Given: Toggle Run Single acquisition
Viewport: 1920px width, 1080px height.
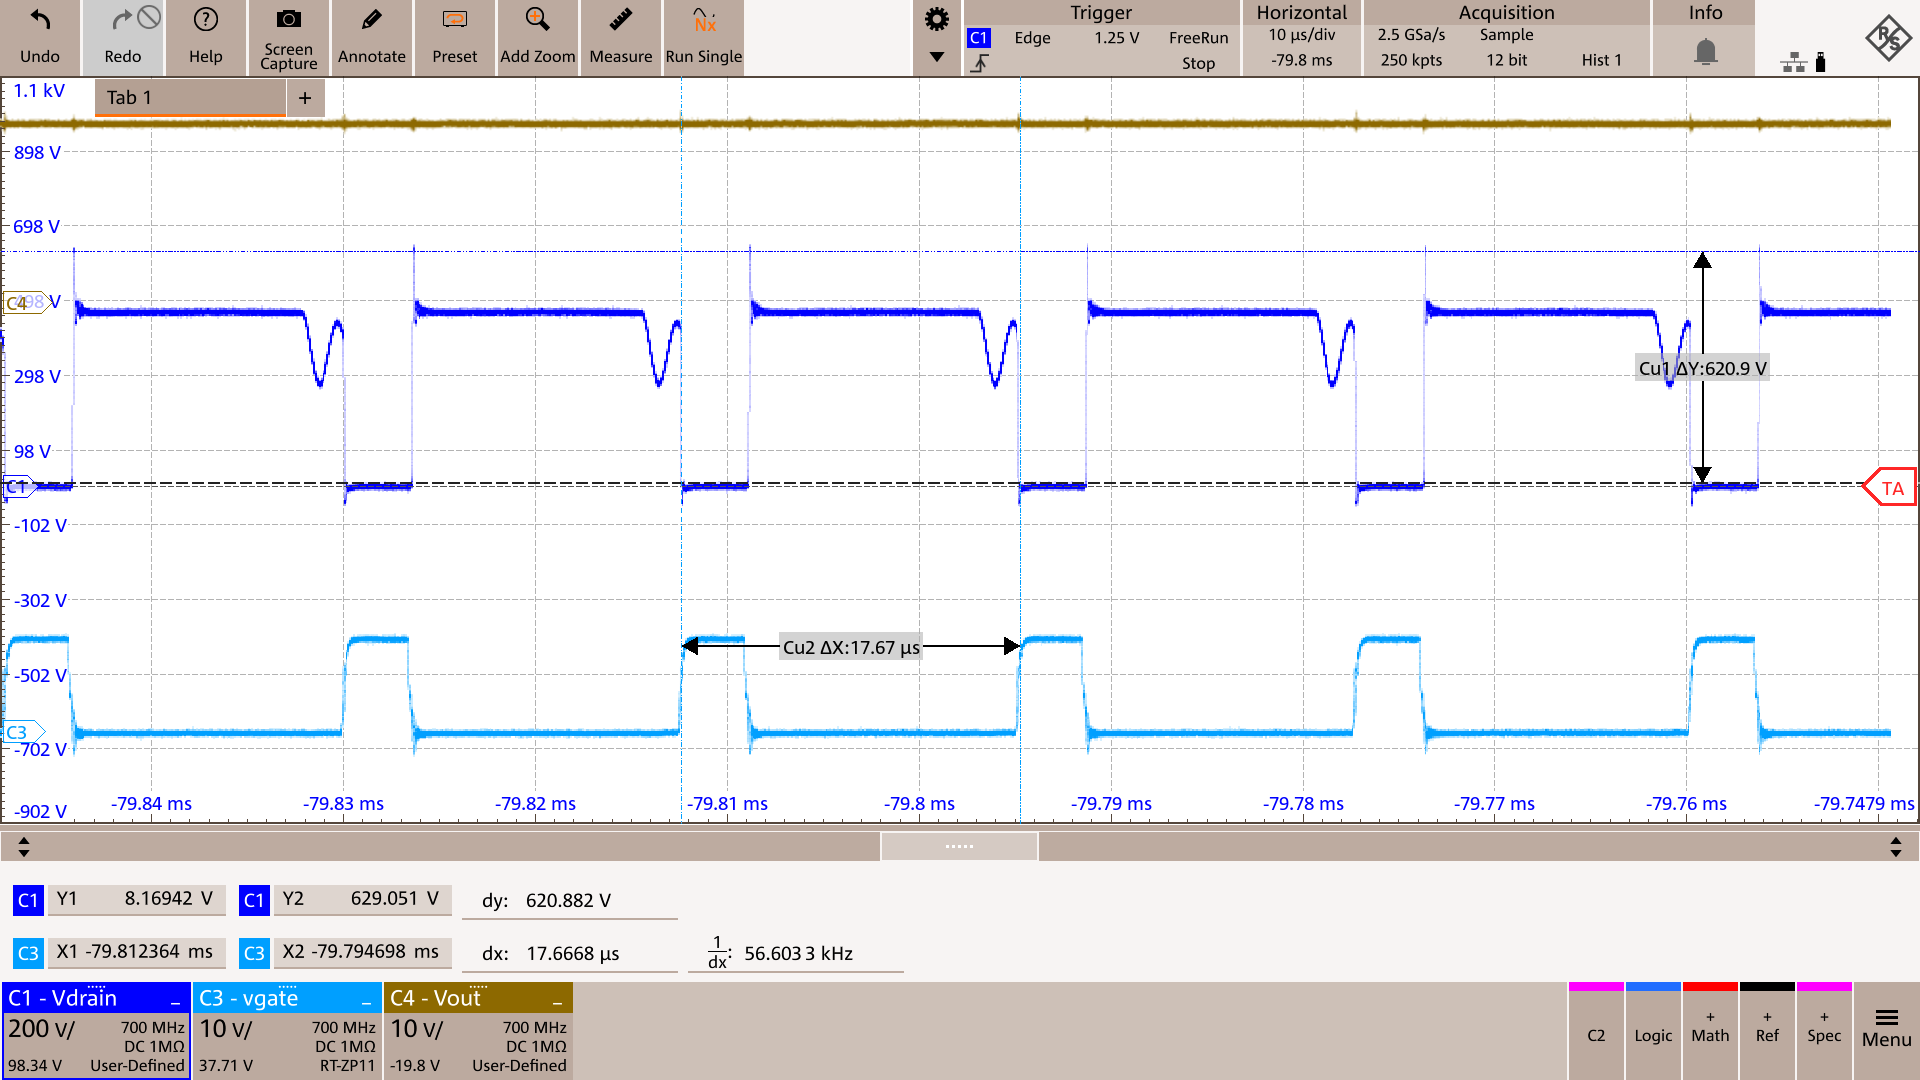Looking at the screenshot, I should pyautogui.click(x=703, y=35).
